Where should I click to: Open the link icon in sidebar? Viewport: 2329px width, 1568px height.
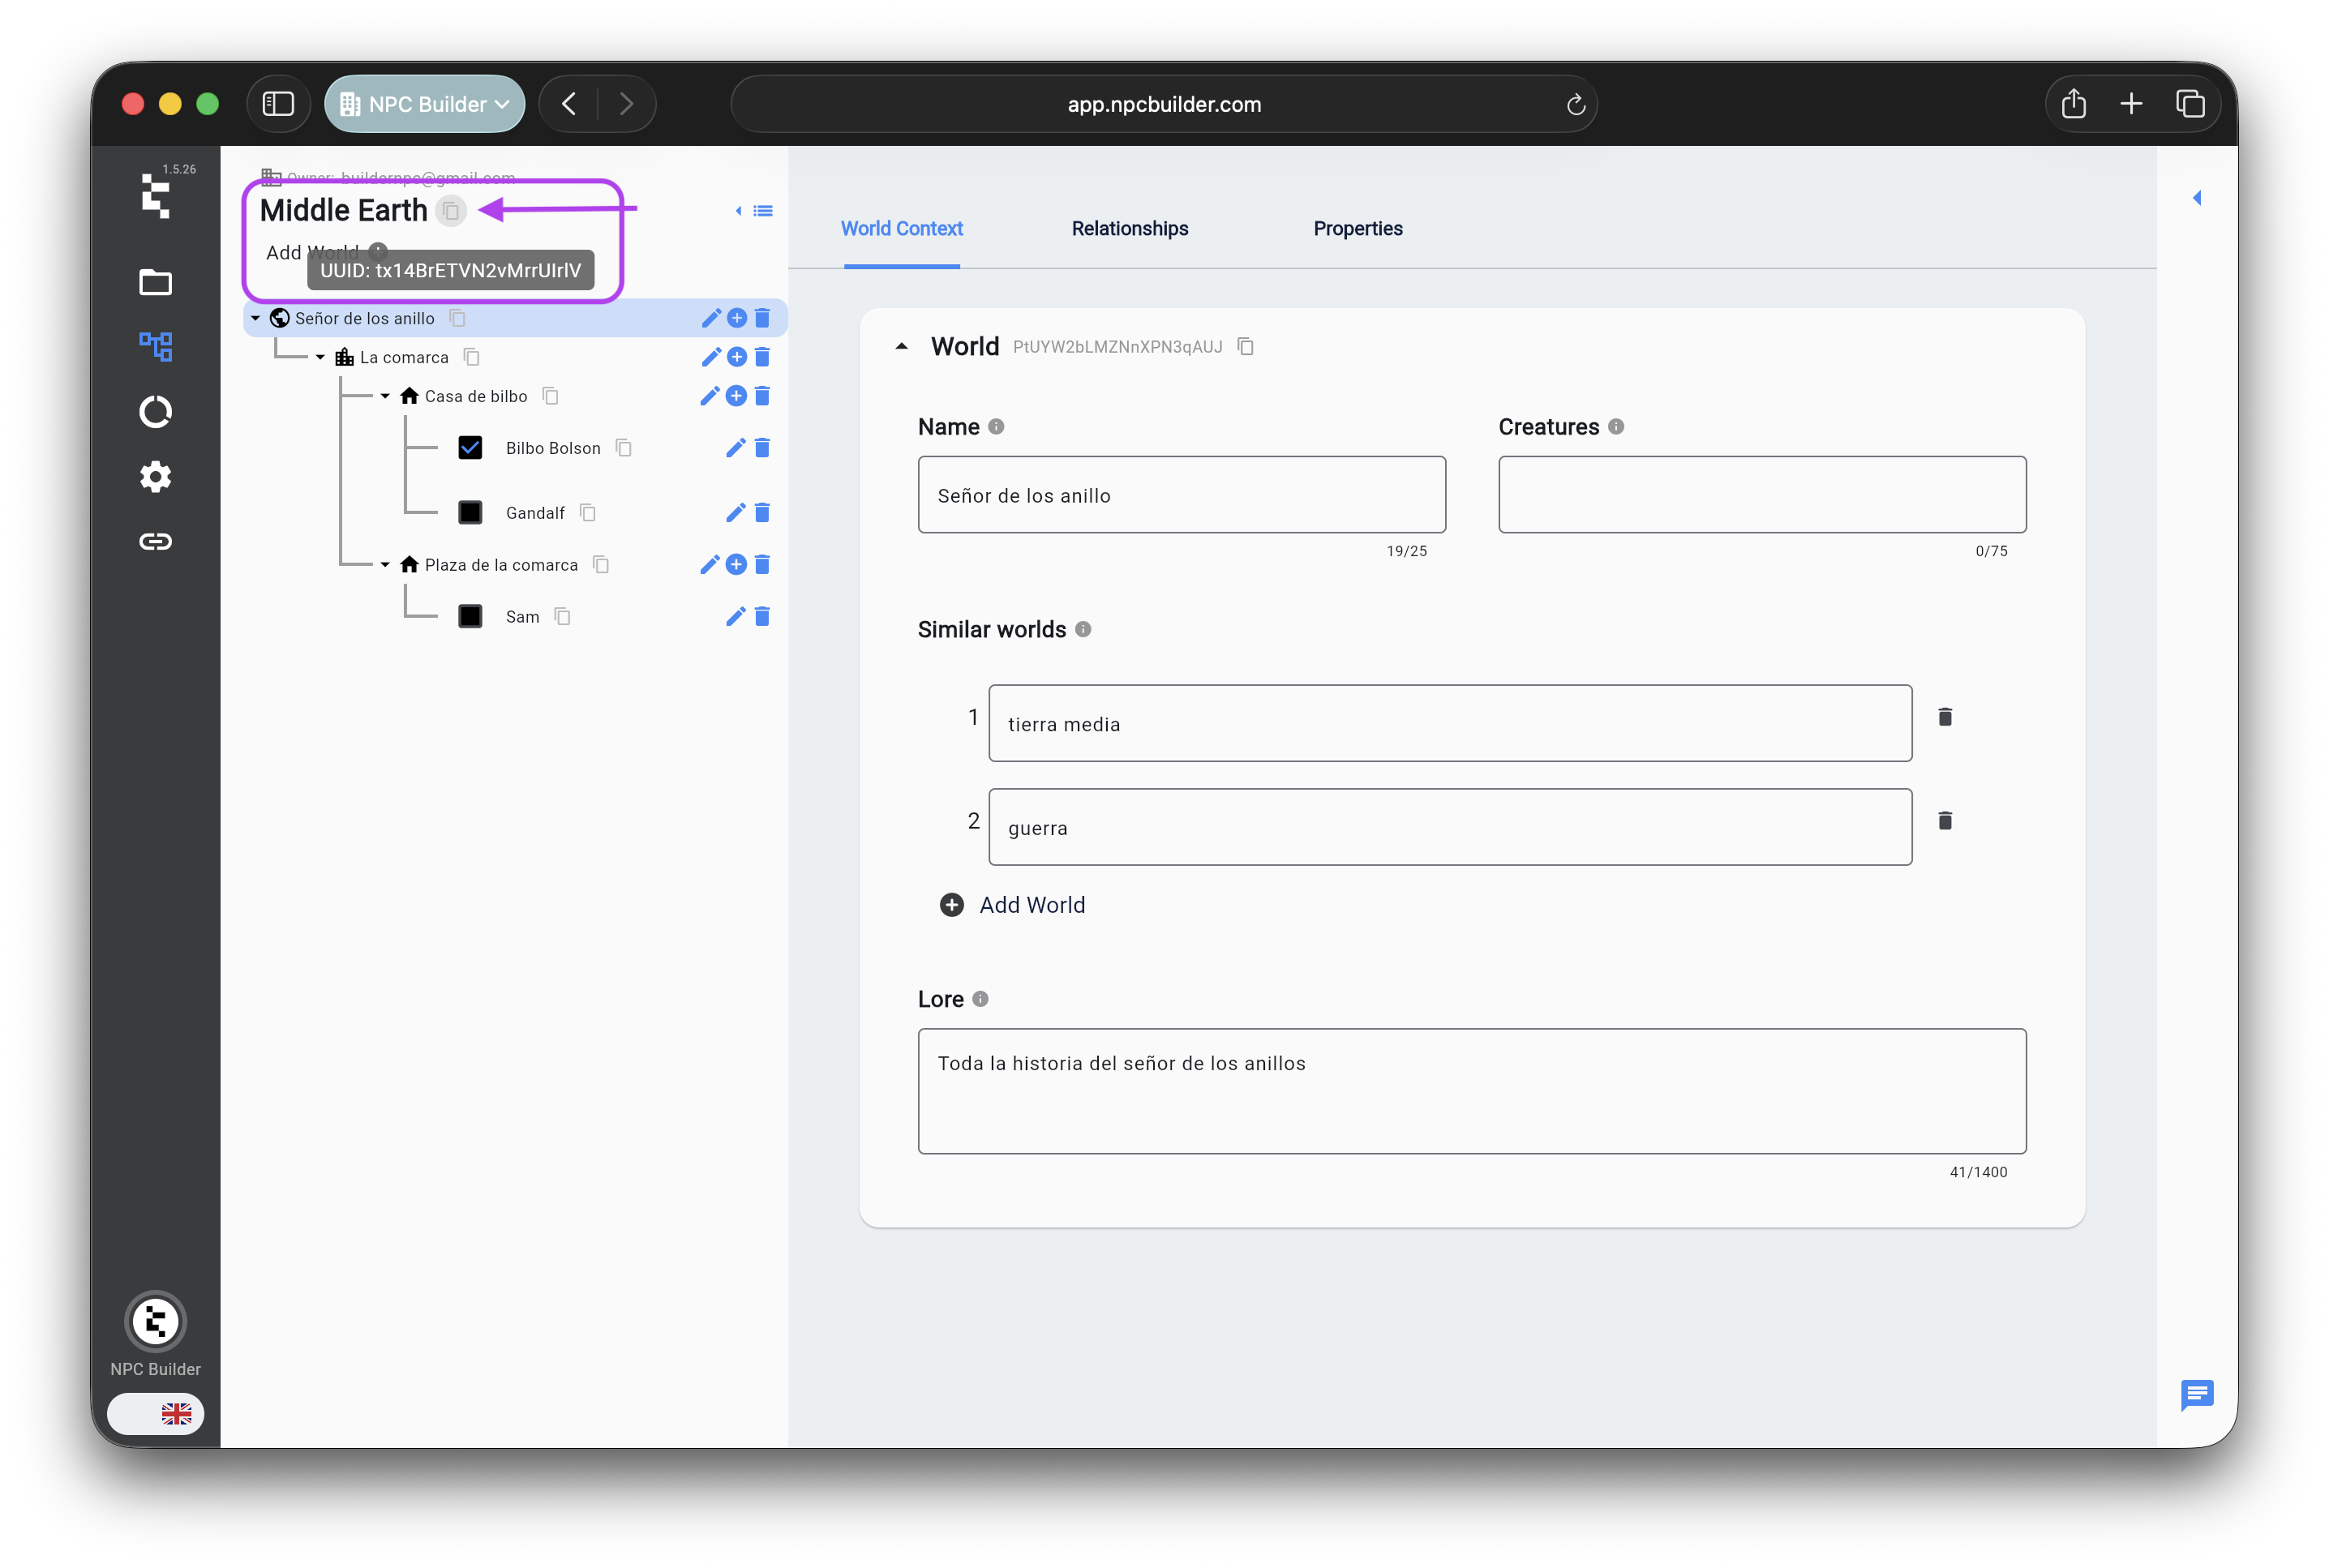pos(155,541)
